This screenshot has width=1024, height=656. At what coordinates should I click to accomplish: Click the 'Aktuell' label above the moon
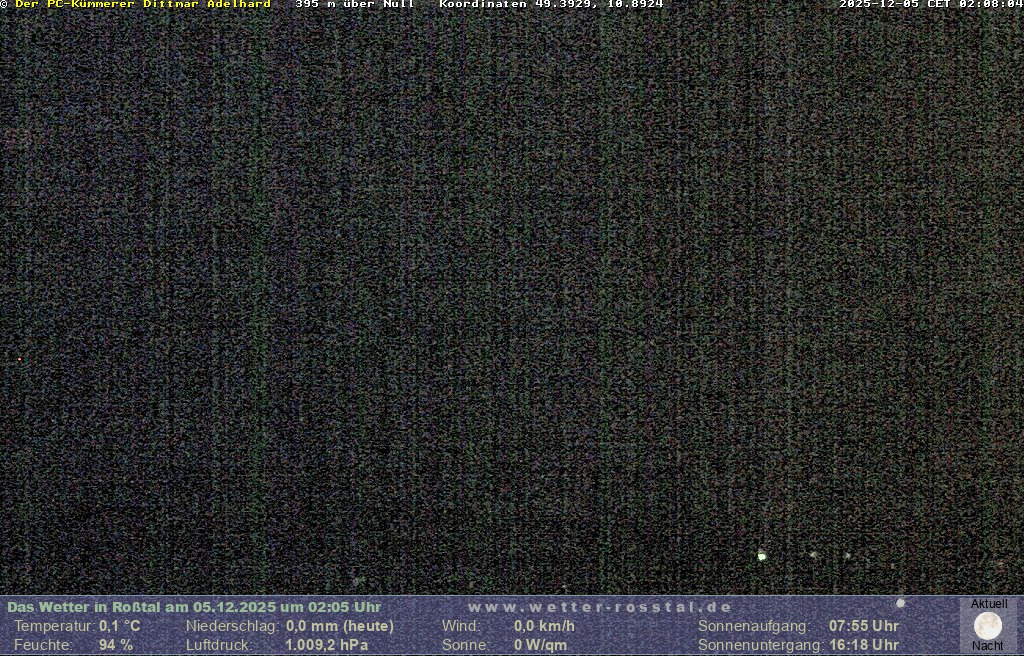(989, 604)
